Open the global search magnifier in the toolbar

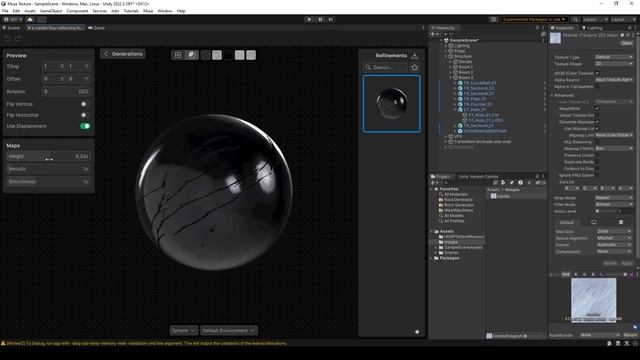575,19
